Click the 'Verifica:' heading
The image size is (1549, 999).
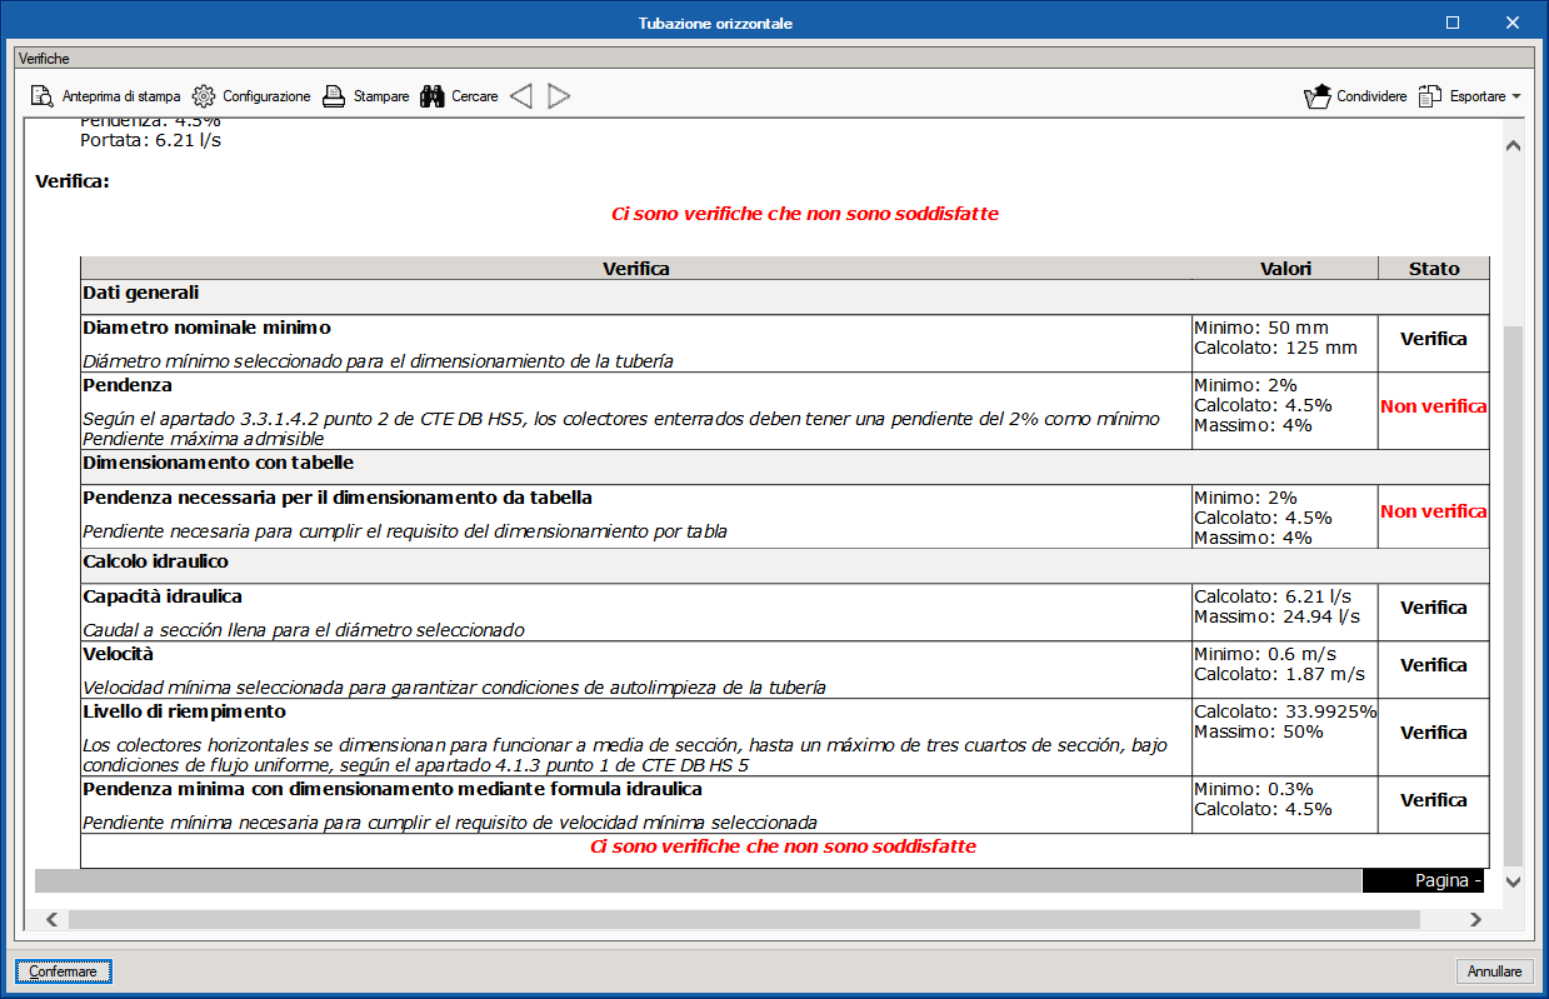point(72,181)
